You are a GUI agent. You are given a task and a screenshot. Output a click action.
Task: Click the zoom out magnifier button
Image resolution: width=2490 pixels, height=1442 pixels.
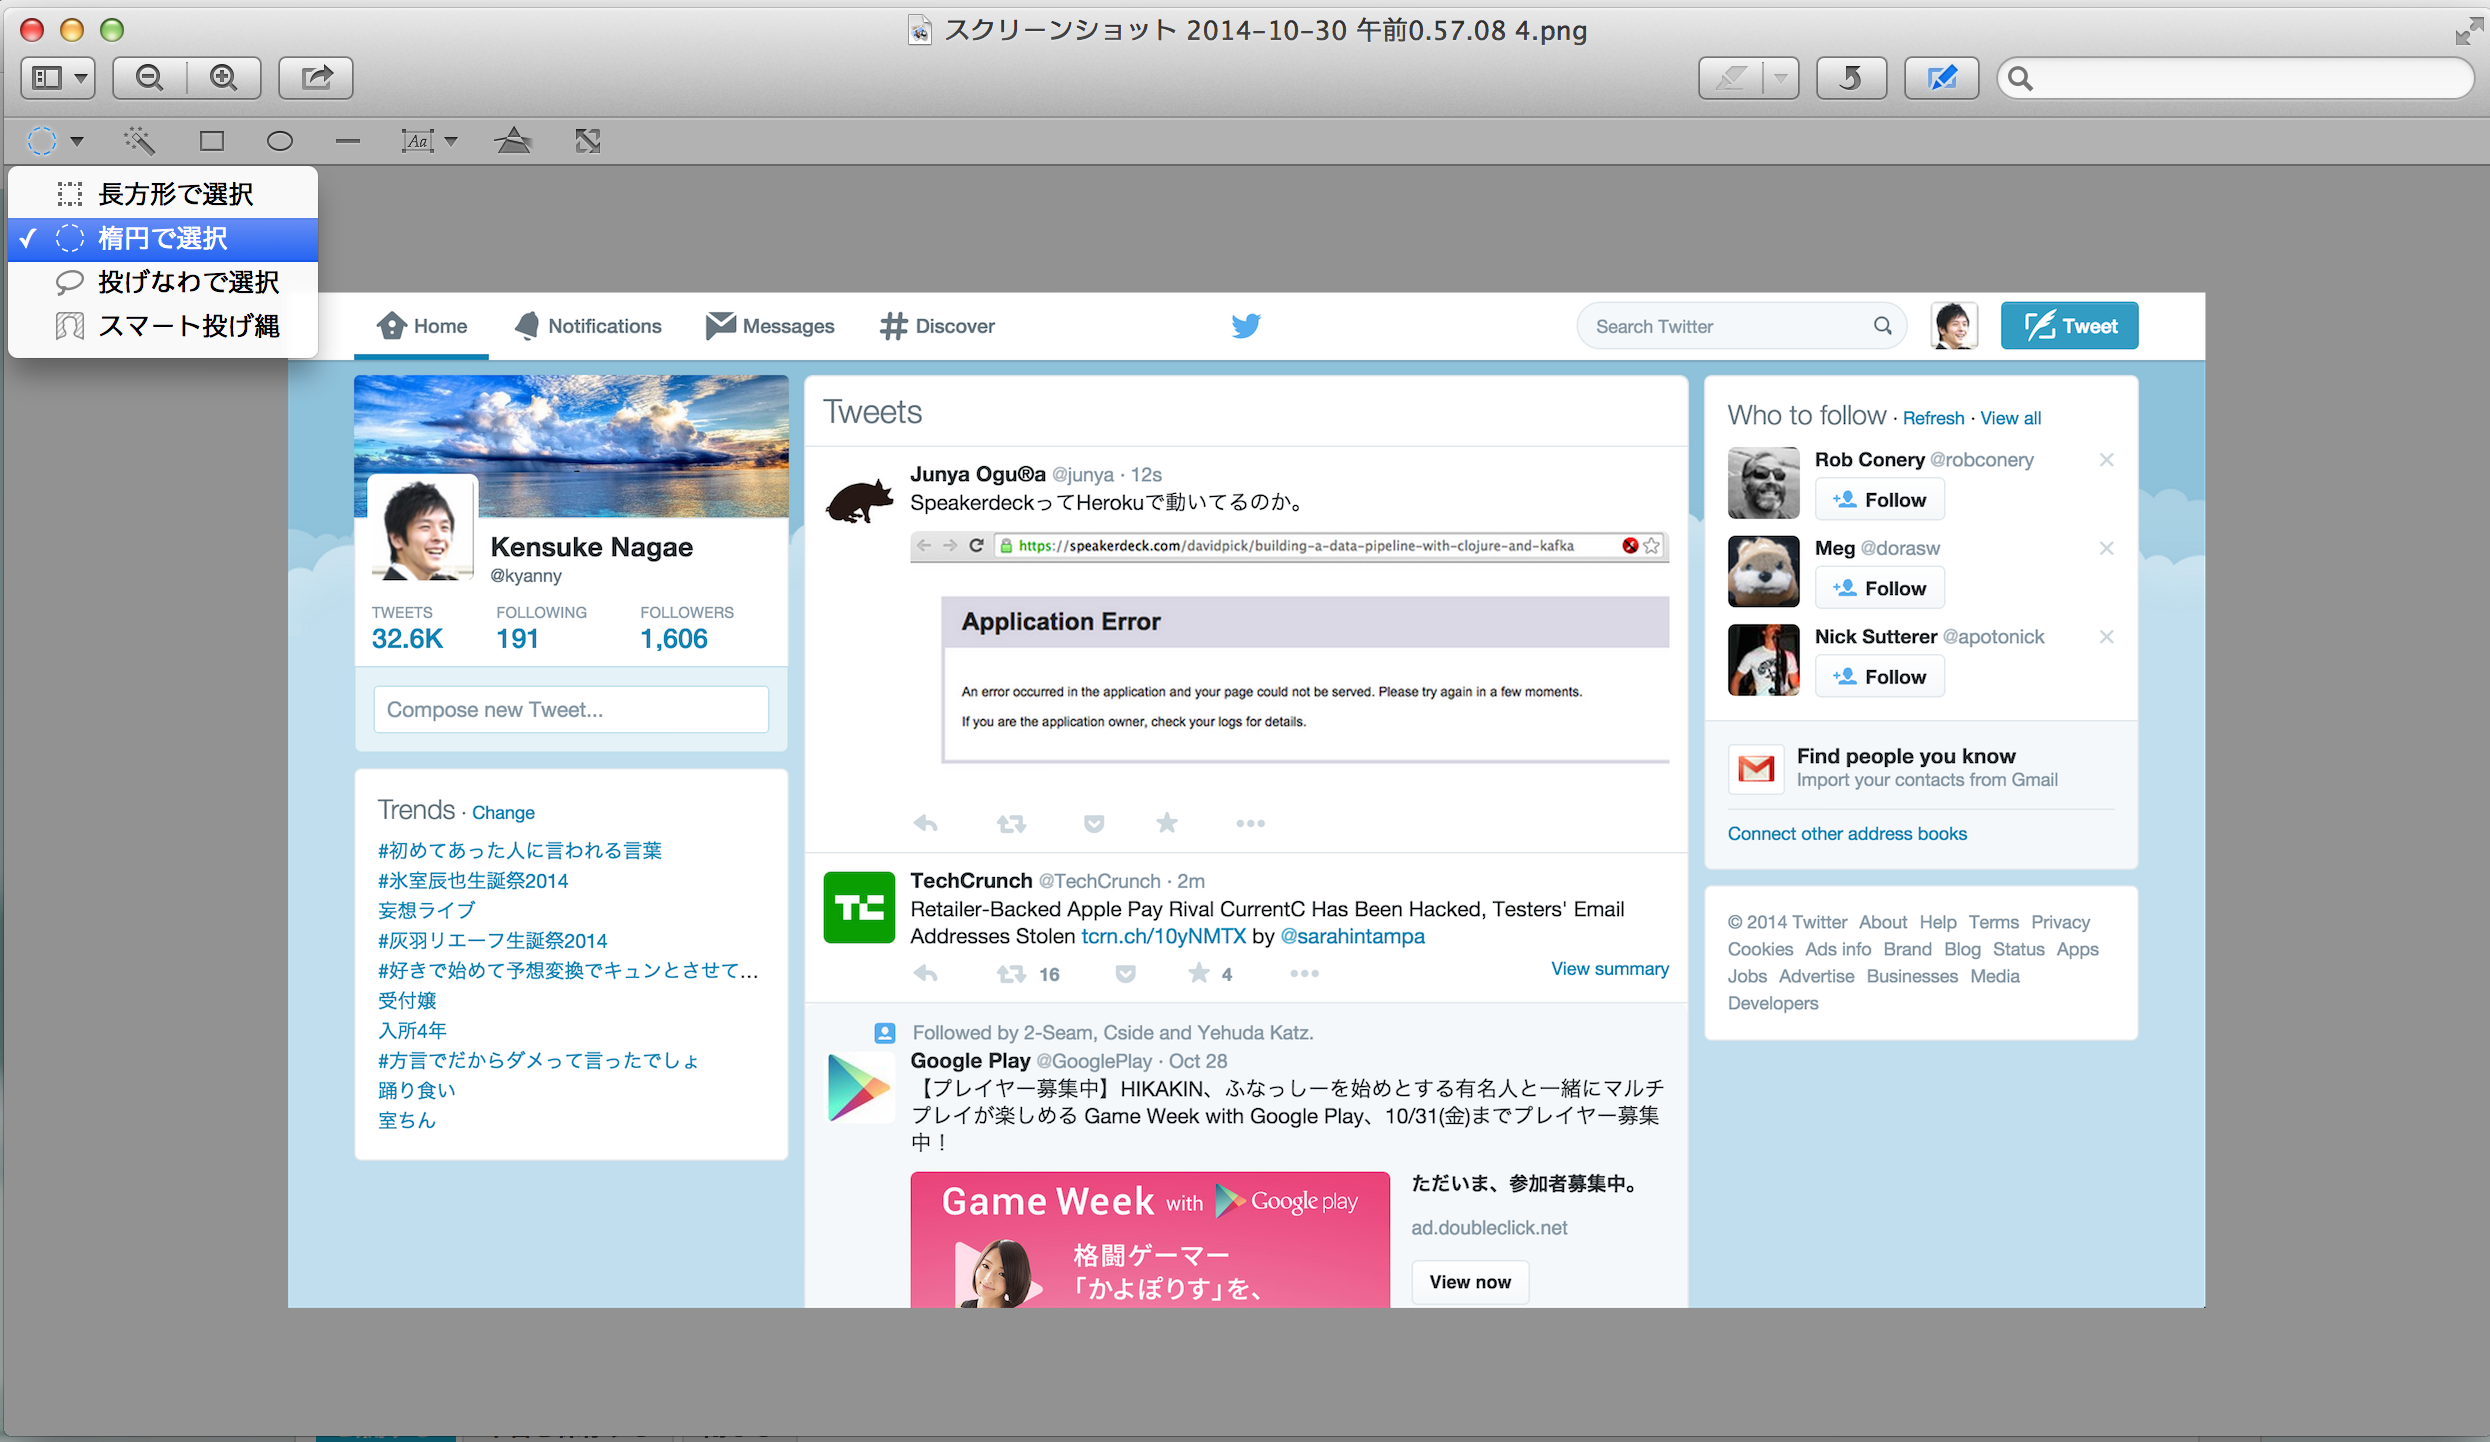click(x=150, y=78)
